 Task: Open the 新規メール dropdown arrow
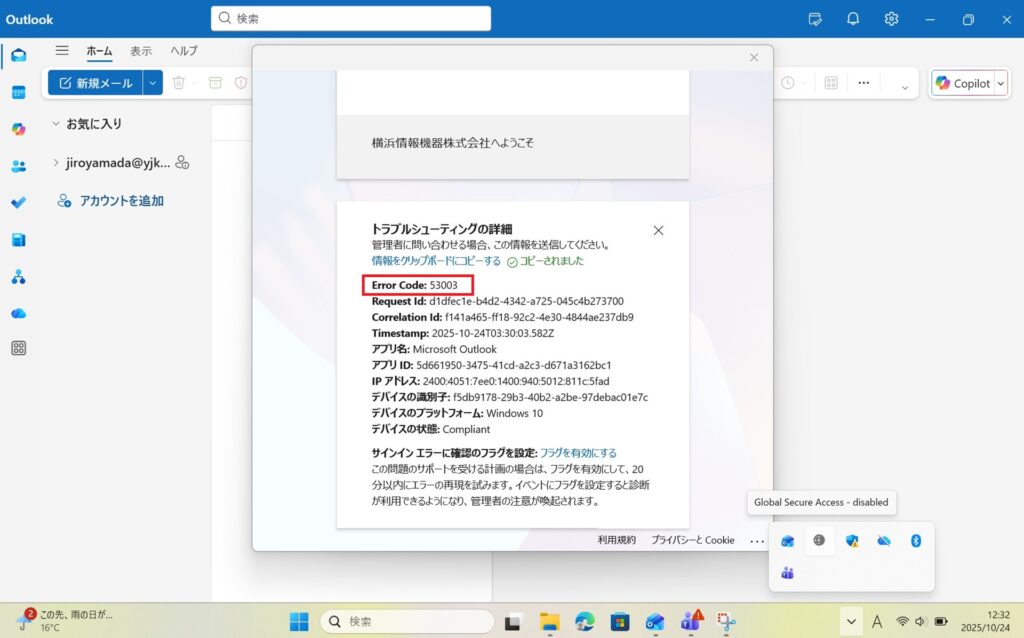coord(153,84)
